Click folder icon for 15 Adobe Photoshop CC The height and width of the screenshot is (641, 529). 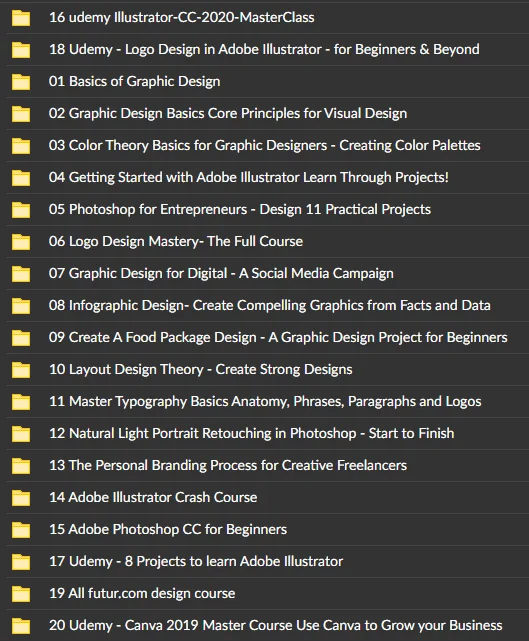coord(21,530)
